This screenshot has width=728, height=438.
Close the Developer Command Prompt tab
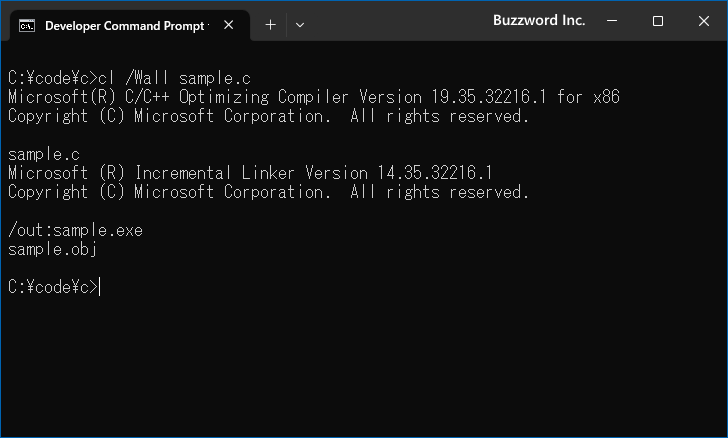228,25
